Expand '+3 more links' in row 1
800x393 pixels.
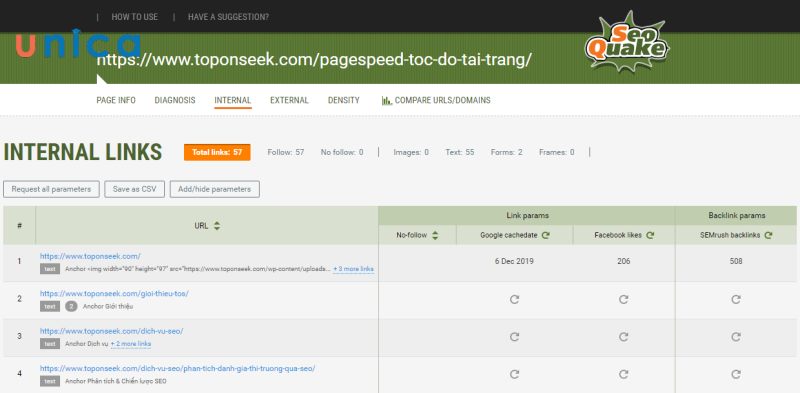pyautogui.click(x=354, y=269)
